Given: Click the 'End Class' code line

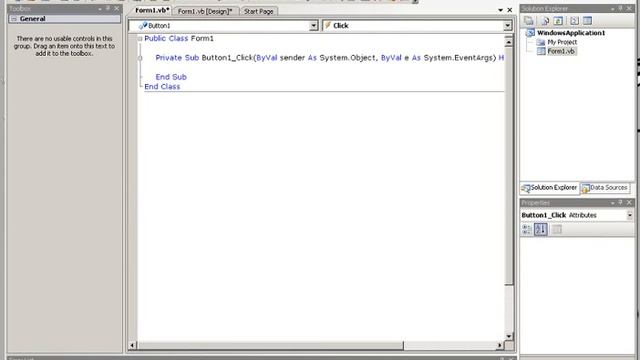Looking at the screenshot, I should click(x=162, y=87).
